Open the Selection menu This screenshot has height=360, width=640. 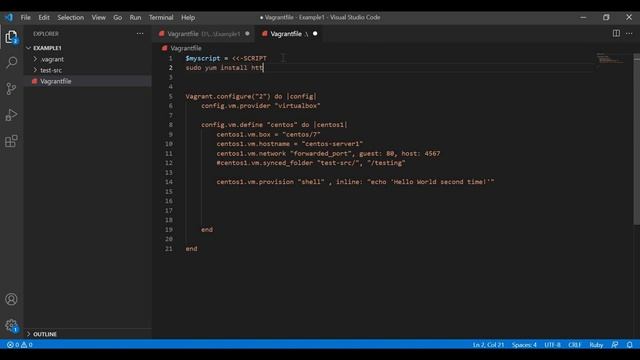[x=71, y=18]
